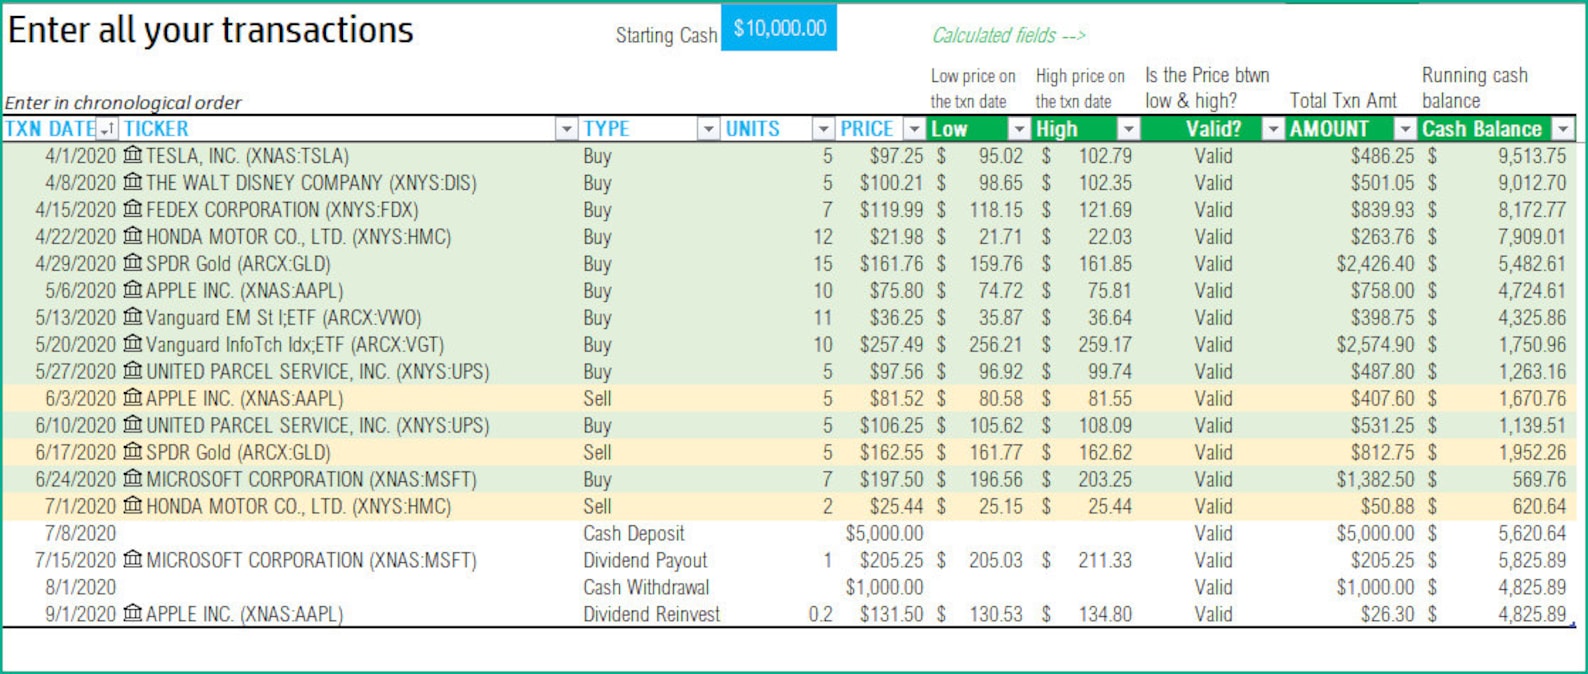This screenshot has height=674, width=1588.
Task: Click the stock icon beside Vanguard InfoTch Idx;ETF
Action: click(133, 344)
